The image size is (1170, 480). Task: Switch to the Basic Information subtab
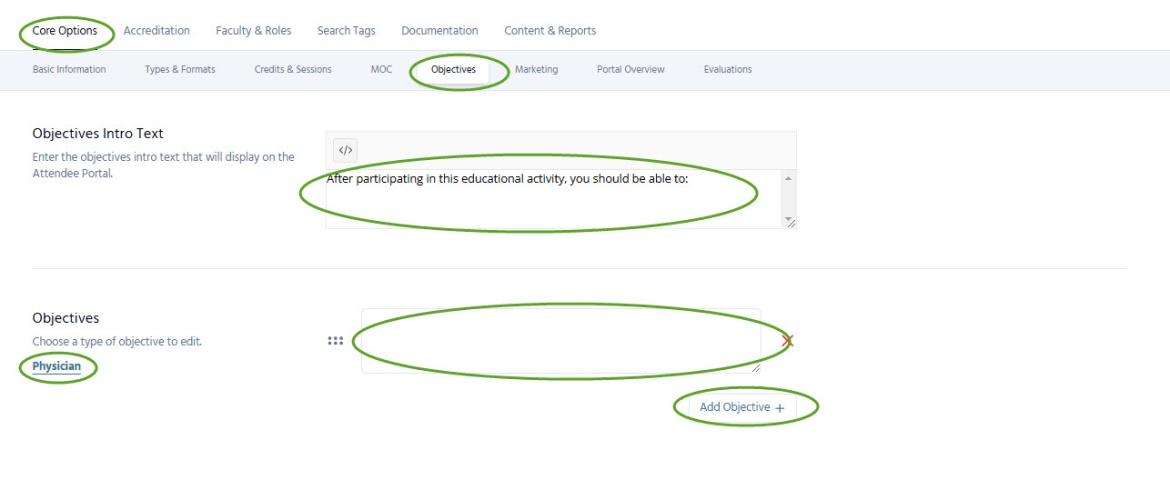(69, 70)
